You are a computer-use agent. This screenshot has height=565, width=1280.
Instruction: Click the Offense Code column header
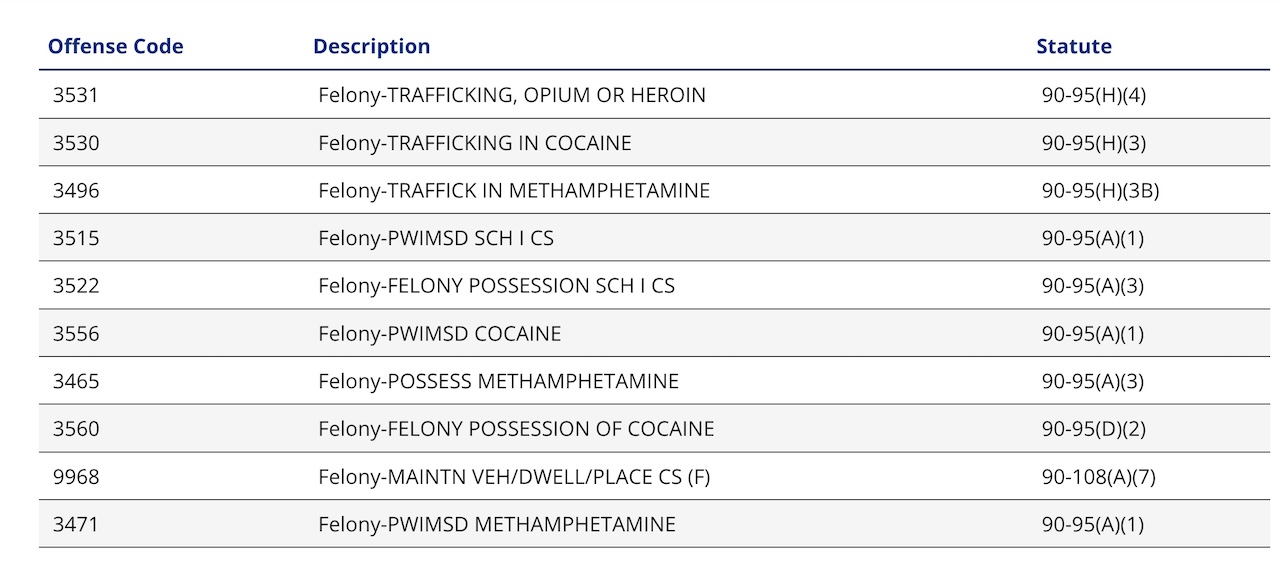(x=116, y=46)
